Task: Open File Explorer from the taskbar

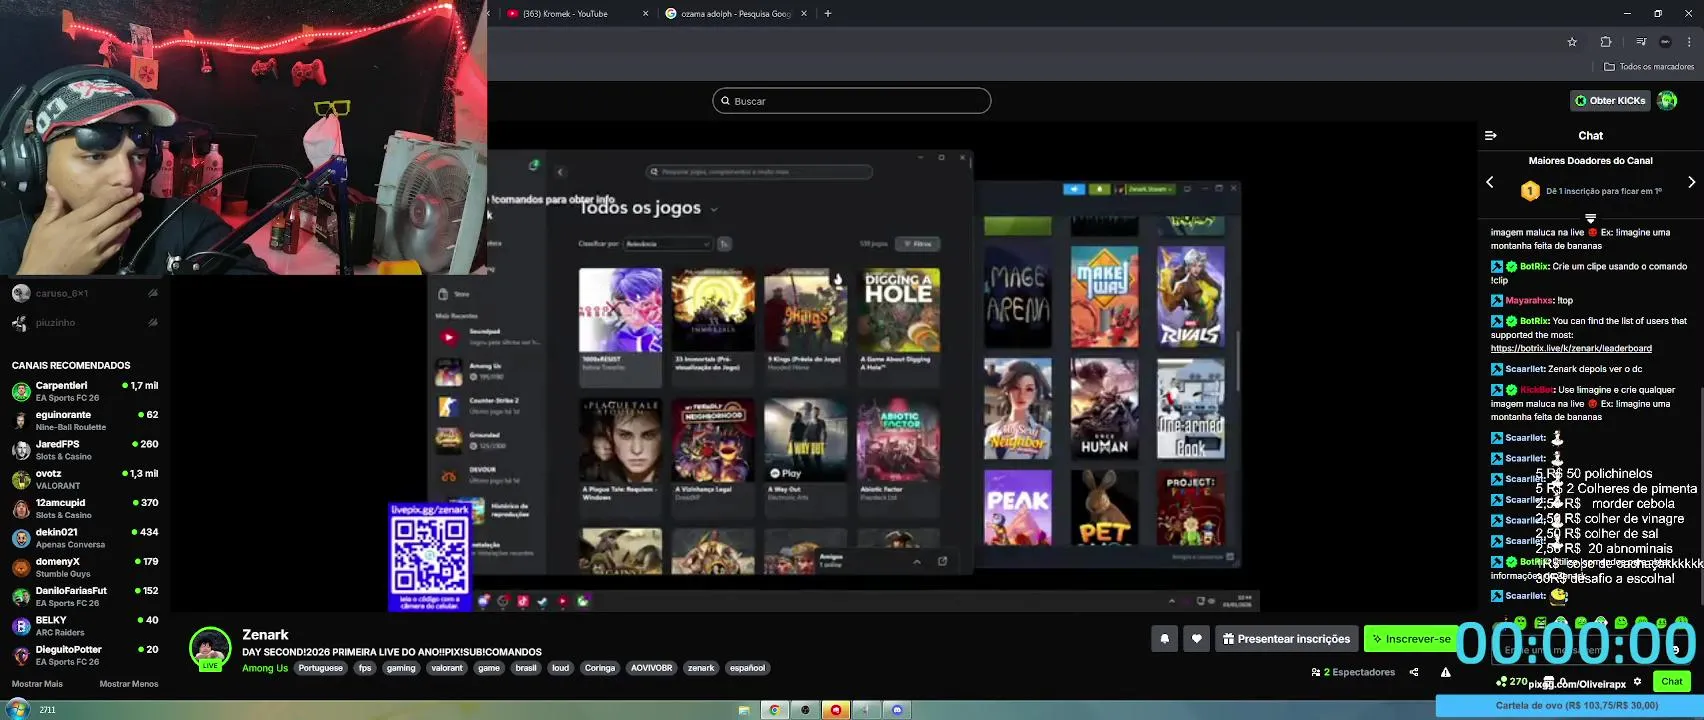Action: coord(744,710)
